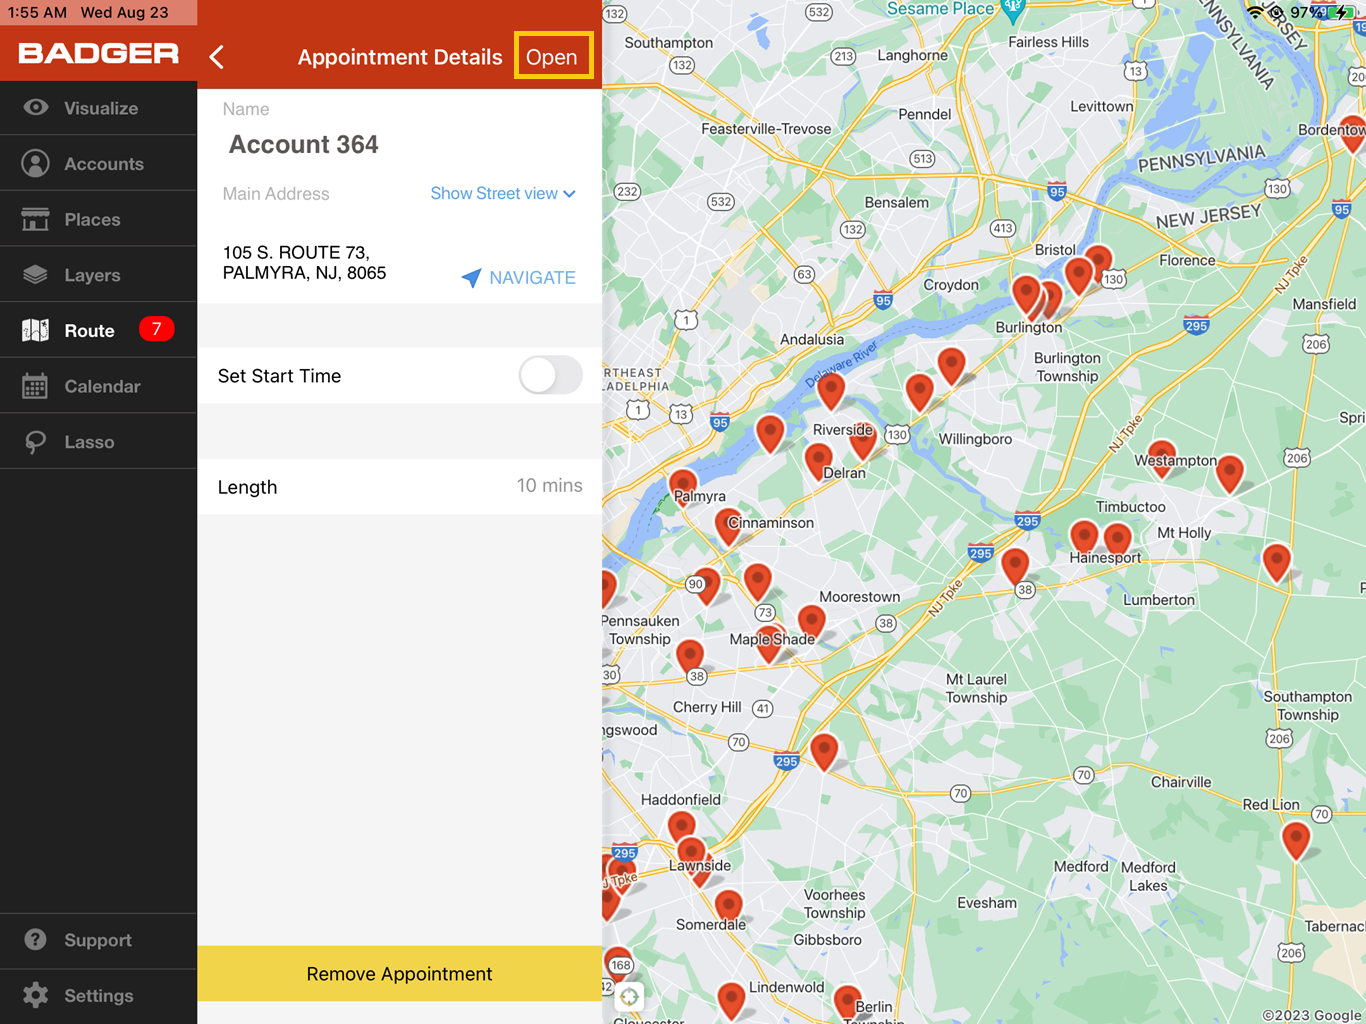Click the Length 10 mins row

(399, 486)
